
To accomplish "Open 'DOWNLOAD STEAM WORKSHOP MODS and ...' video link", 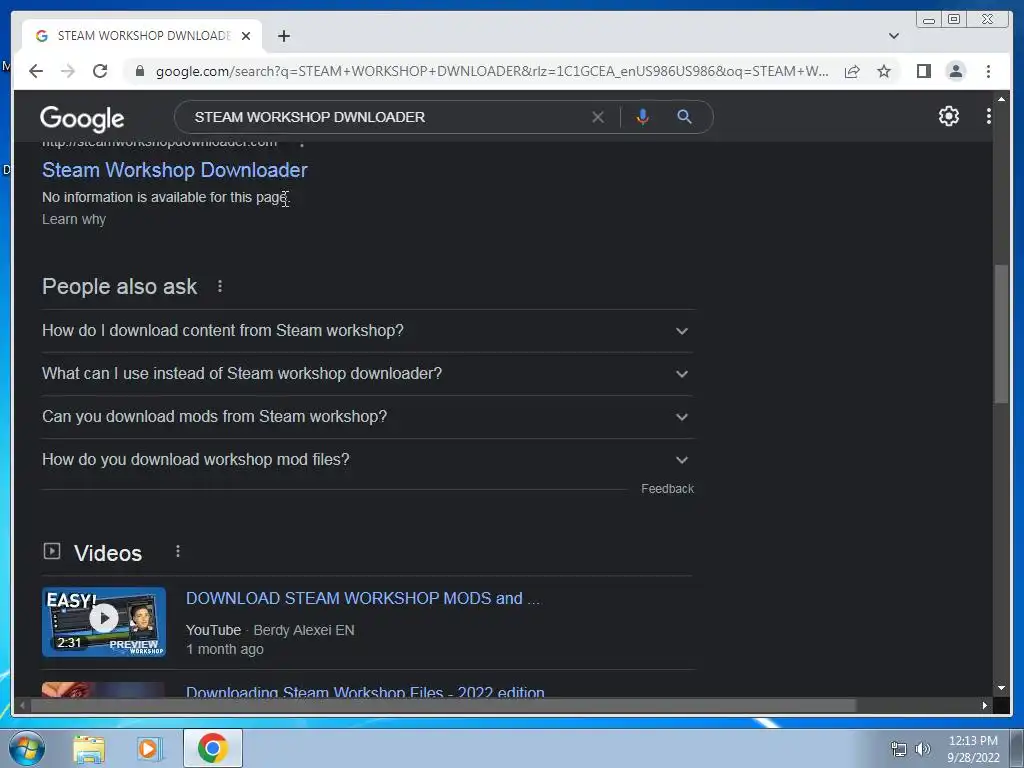I will (362, 598).
